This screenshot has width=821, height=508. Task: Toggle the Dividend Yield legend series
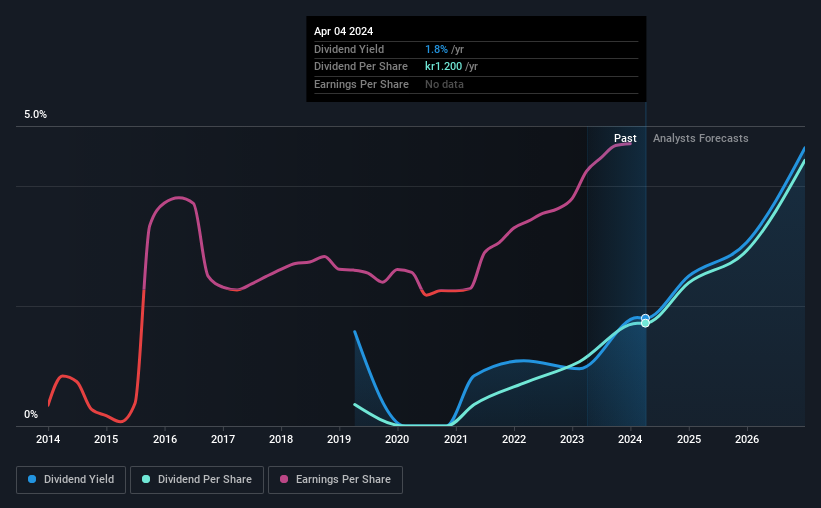pos(71,480)
